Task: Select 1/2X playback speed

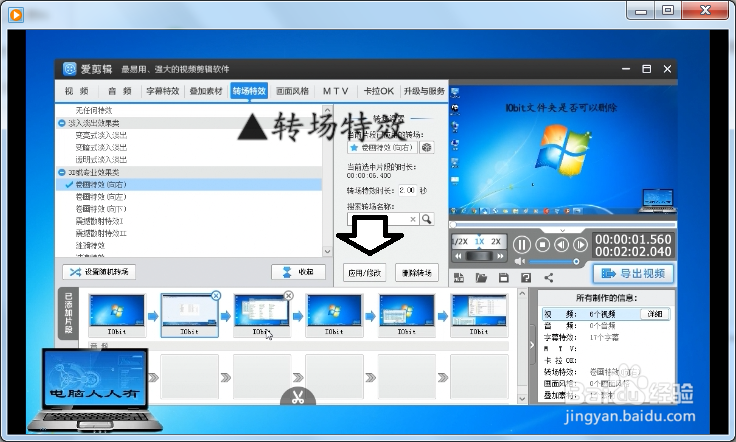Action: pos(460,242)
